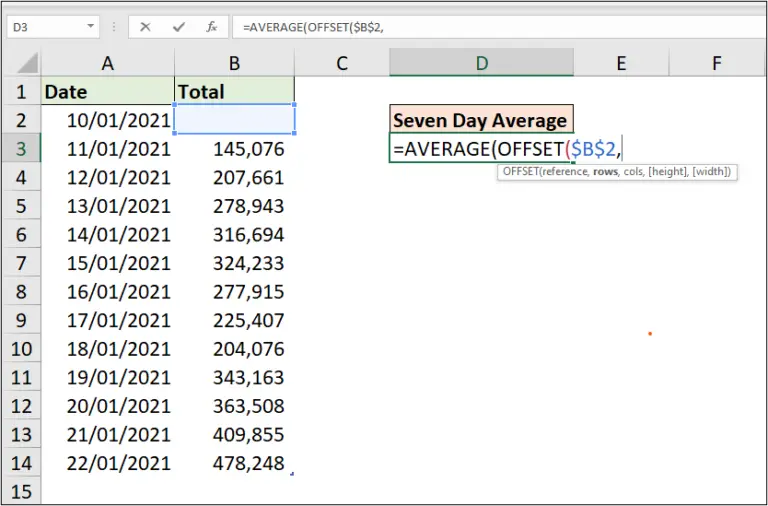Click the value 225,407
768x506 pixels.
pyautogui.click(x=248, y=320)
